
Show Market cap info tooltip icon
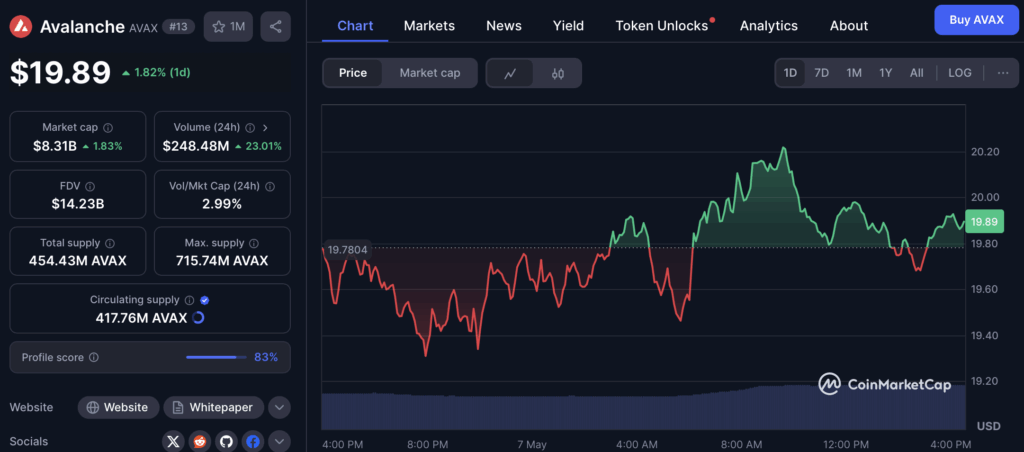(108, 128)
